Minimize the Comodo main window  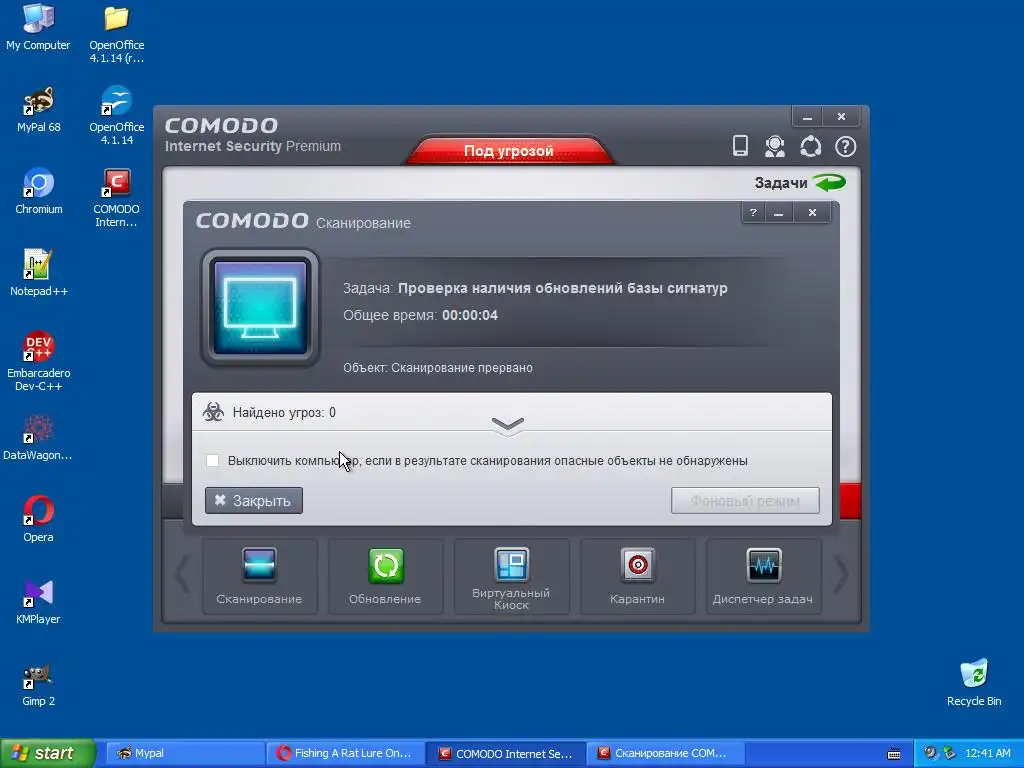click(x=807, y=117)
